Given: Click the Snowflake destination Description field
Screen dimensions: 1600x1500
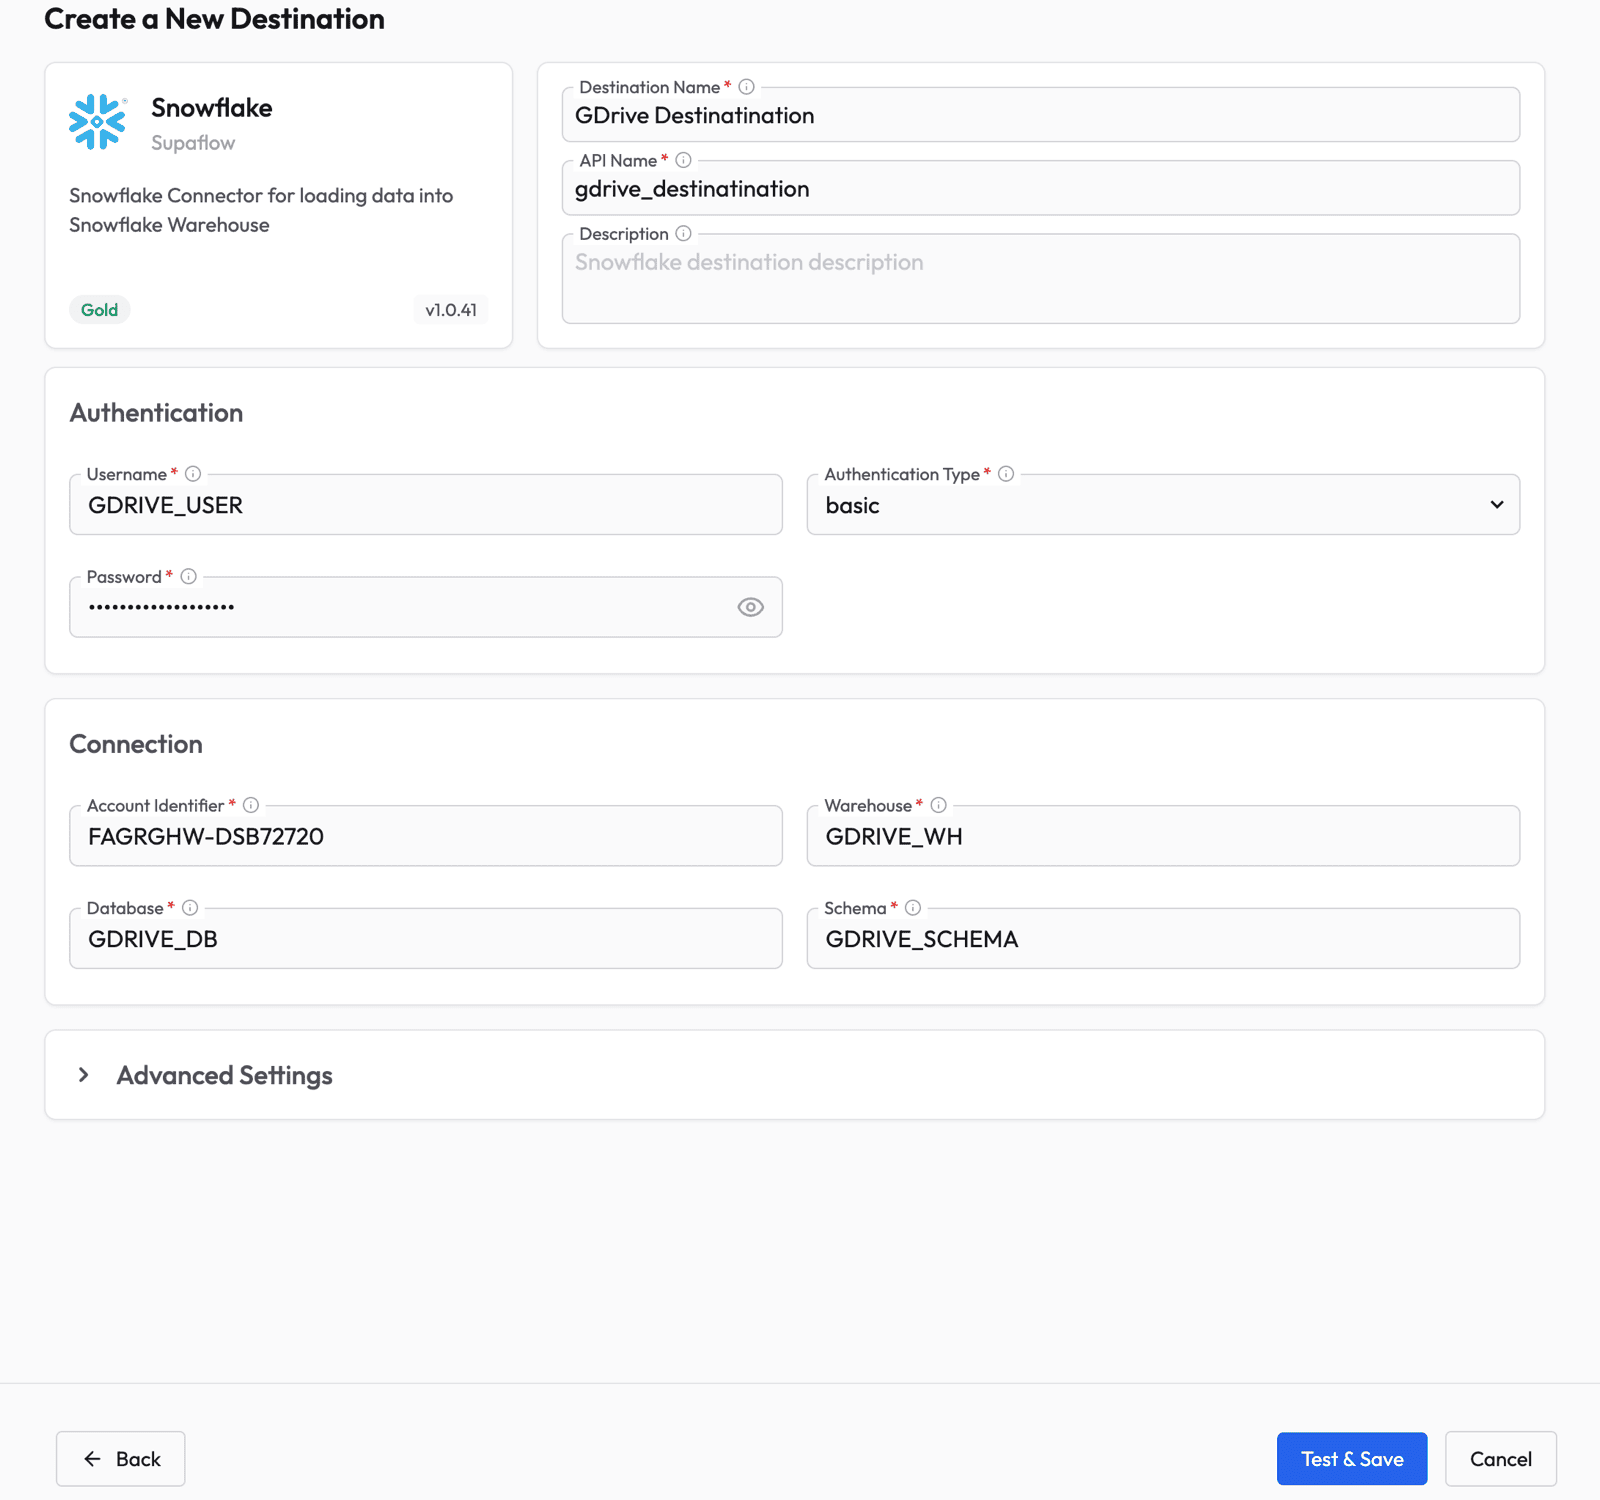Looking at the screenshot, I should coord(1040,278).
